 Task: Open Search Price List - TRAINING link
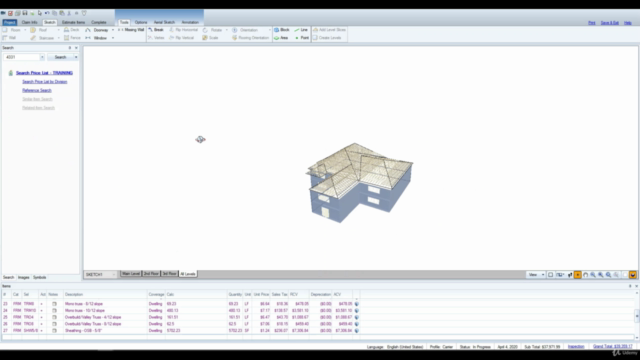point(44,73)
